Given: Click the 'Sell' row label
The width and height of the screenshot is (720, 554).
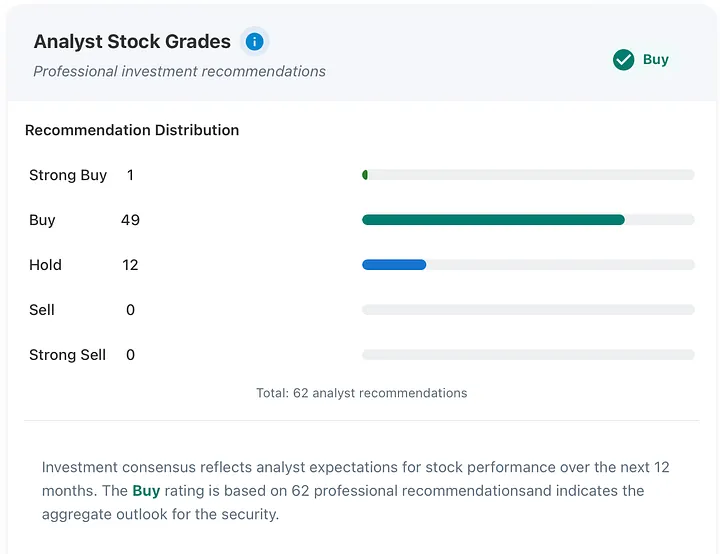Looking at the screenshot, I should point(42,310).
